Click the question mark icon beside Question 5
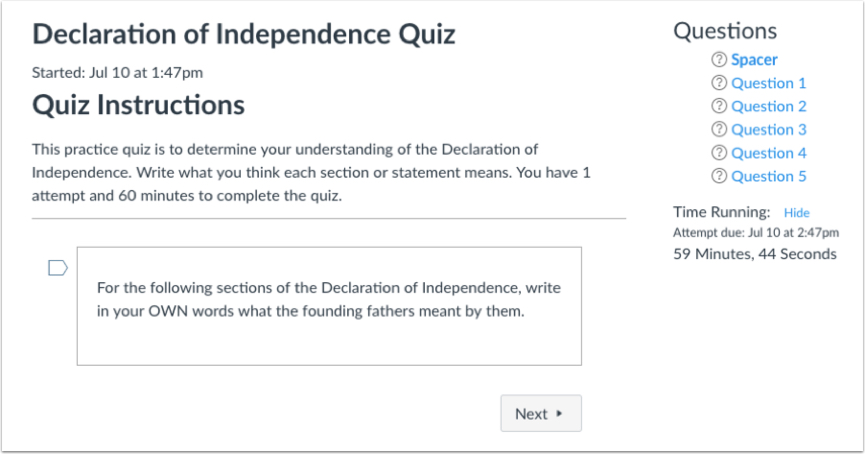 point(719,176)
